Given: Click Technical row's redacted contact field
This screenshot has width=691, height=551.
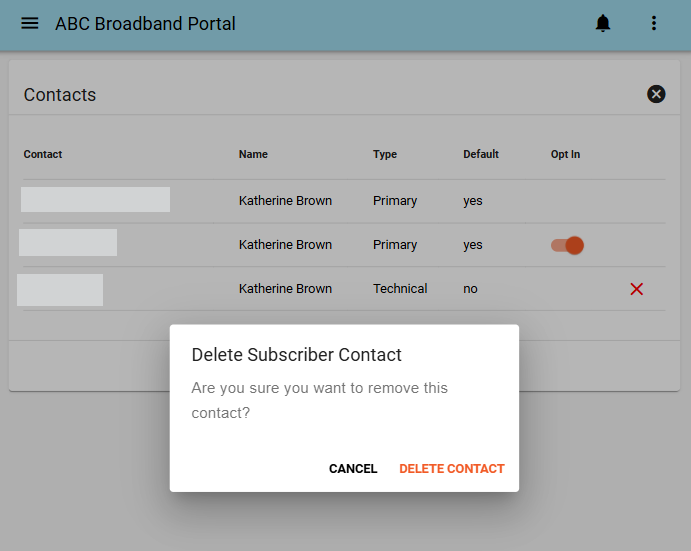Looking at the screenshot, I should point(60,290).
